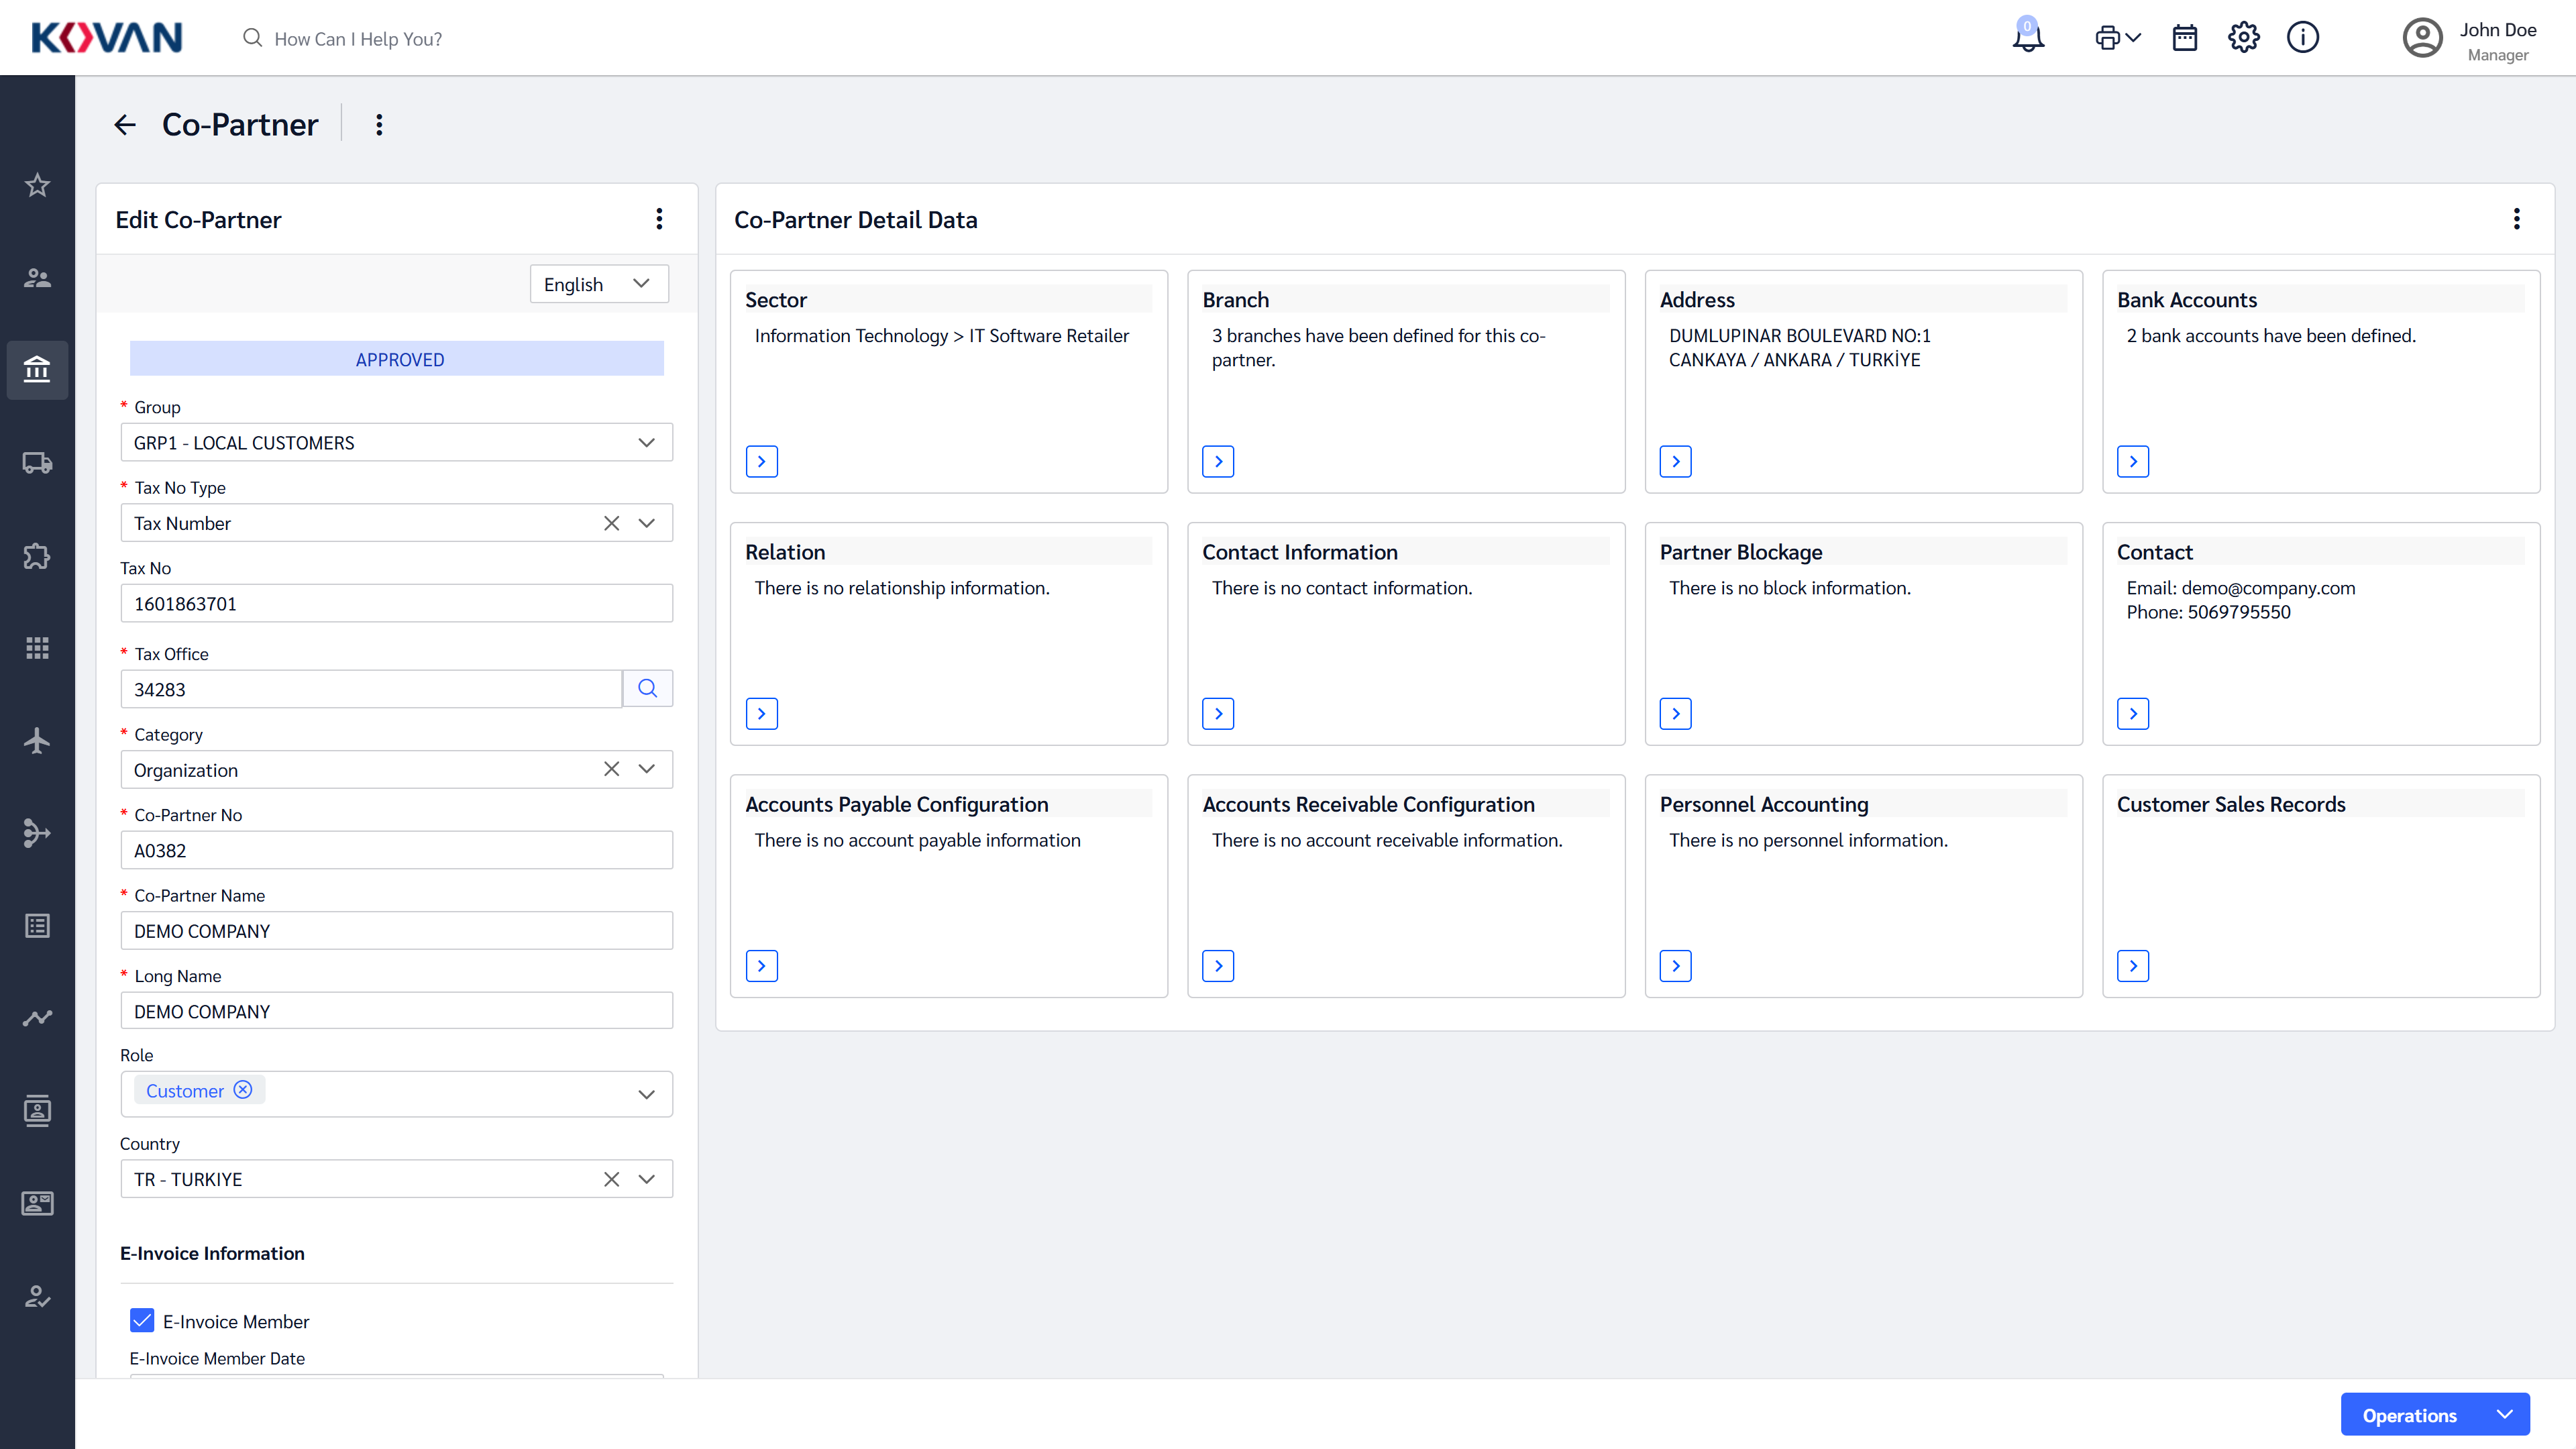The image size is (2576, 1449).
Task: Open the Bank Accounts card arrow button
Action: coord(2133,462)
